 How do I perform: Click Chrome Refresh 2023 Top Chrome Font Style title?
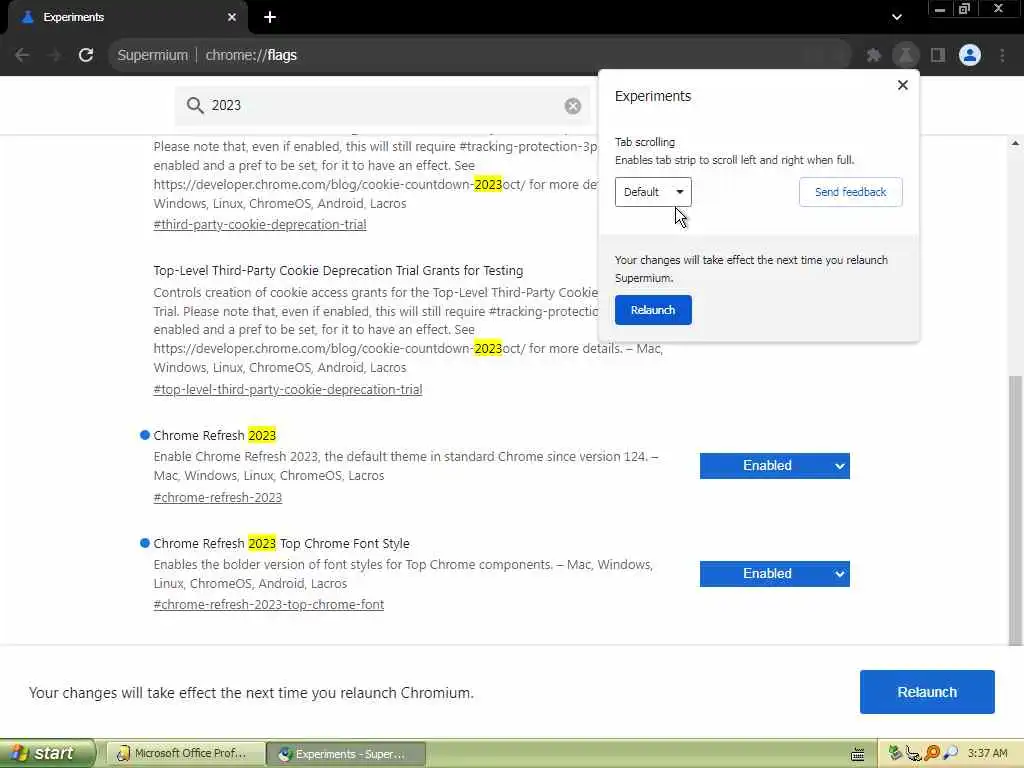[281, 543]
